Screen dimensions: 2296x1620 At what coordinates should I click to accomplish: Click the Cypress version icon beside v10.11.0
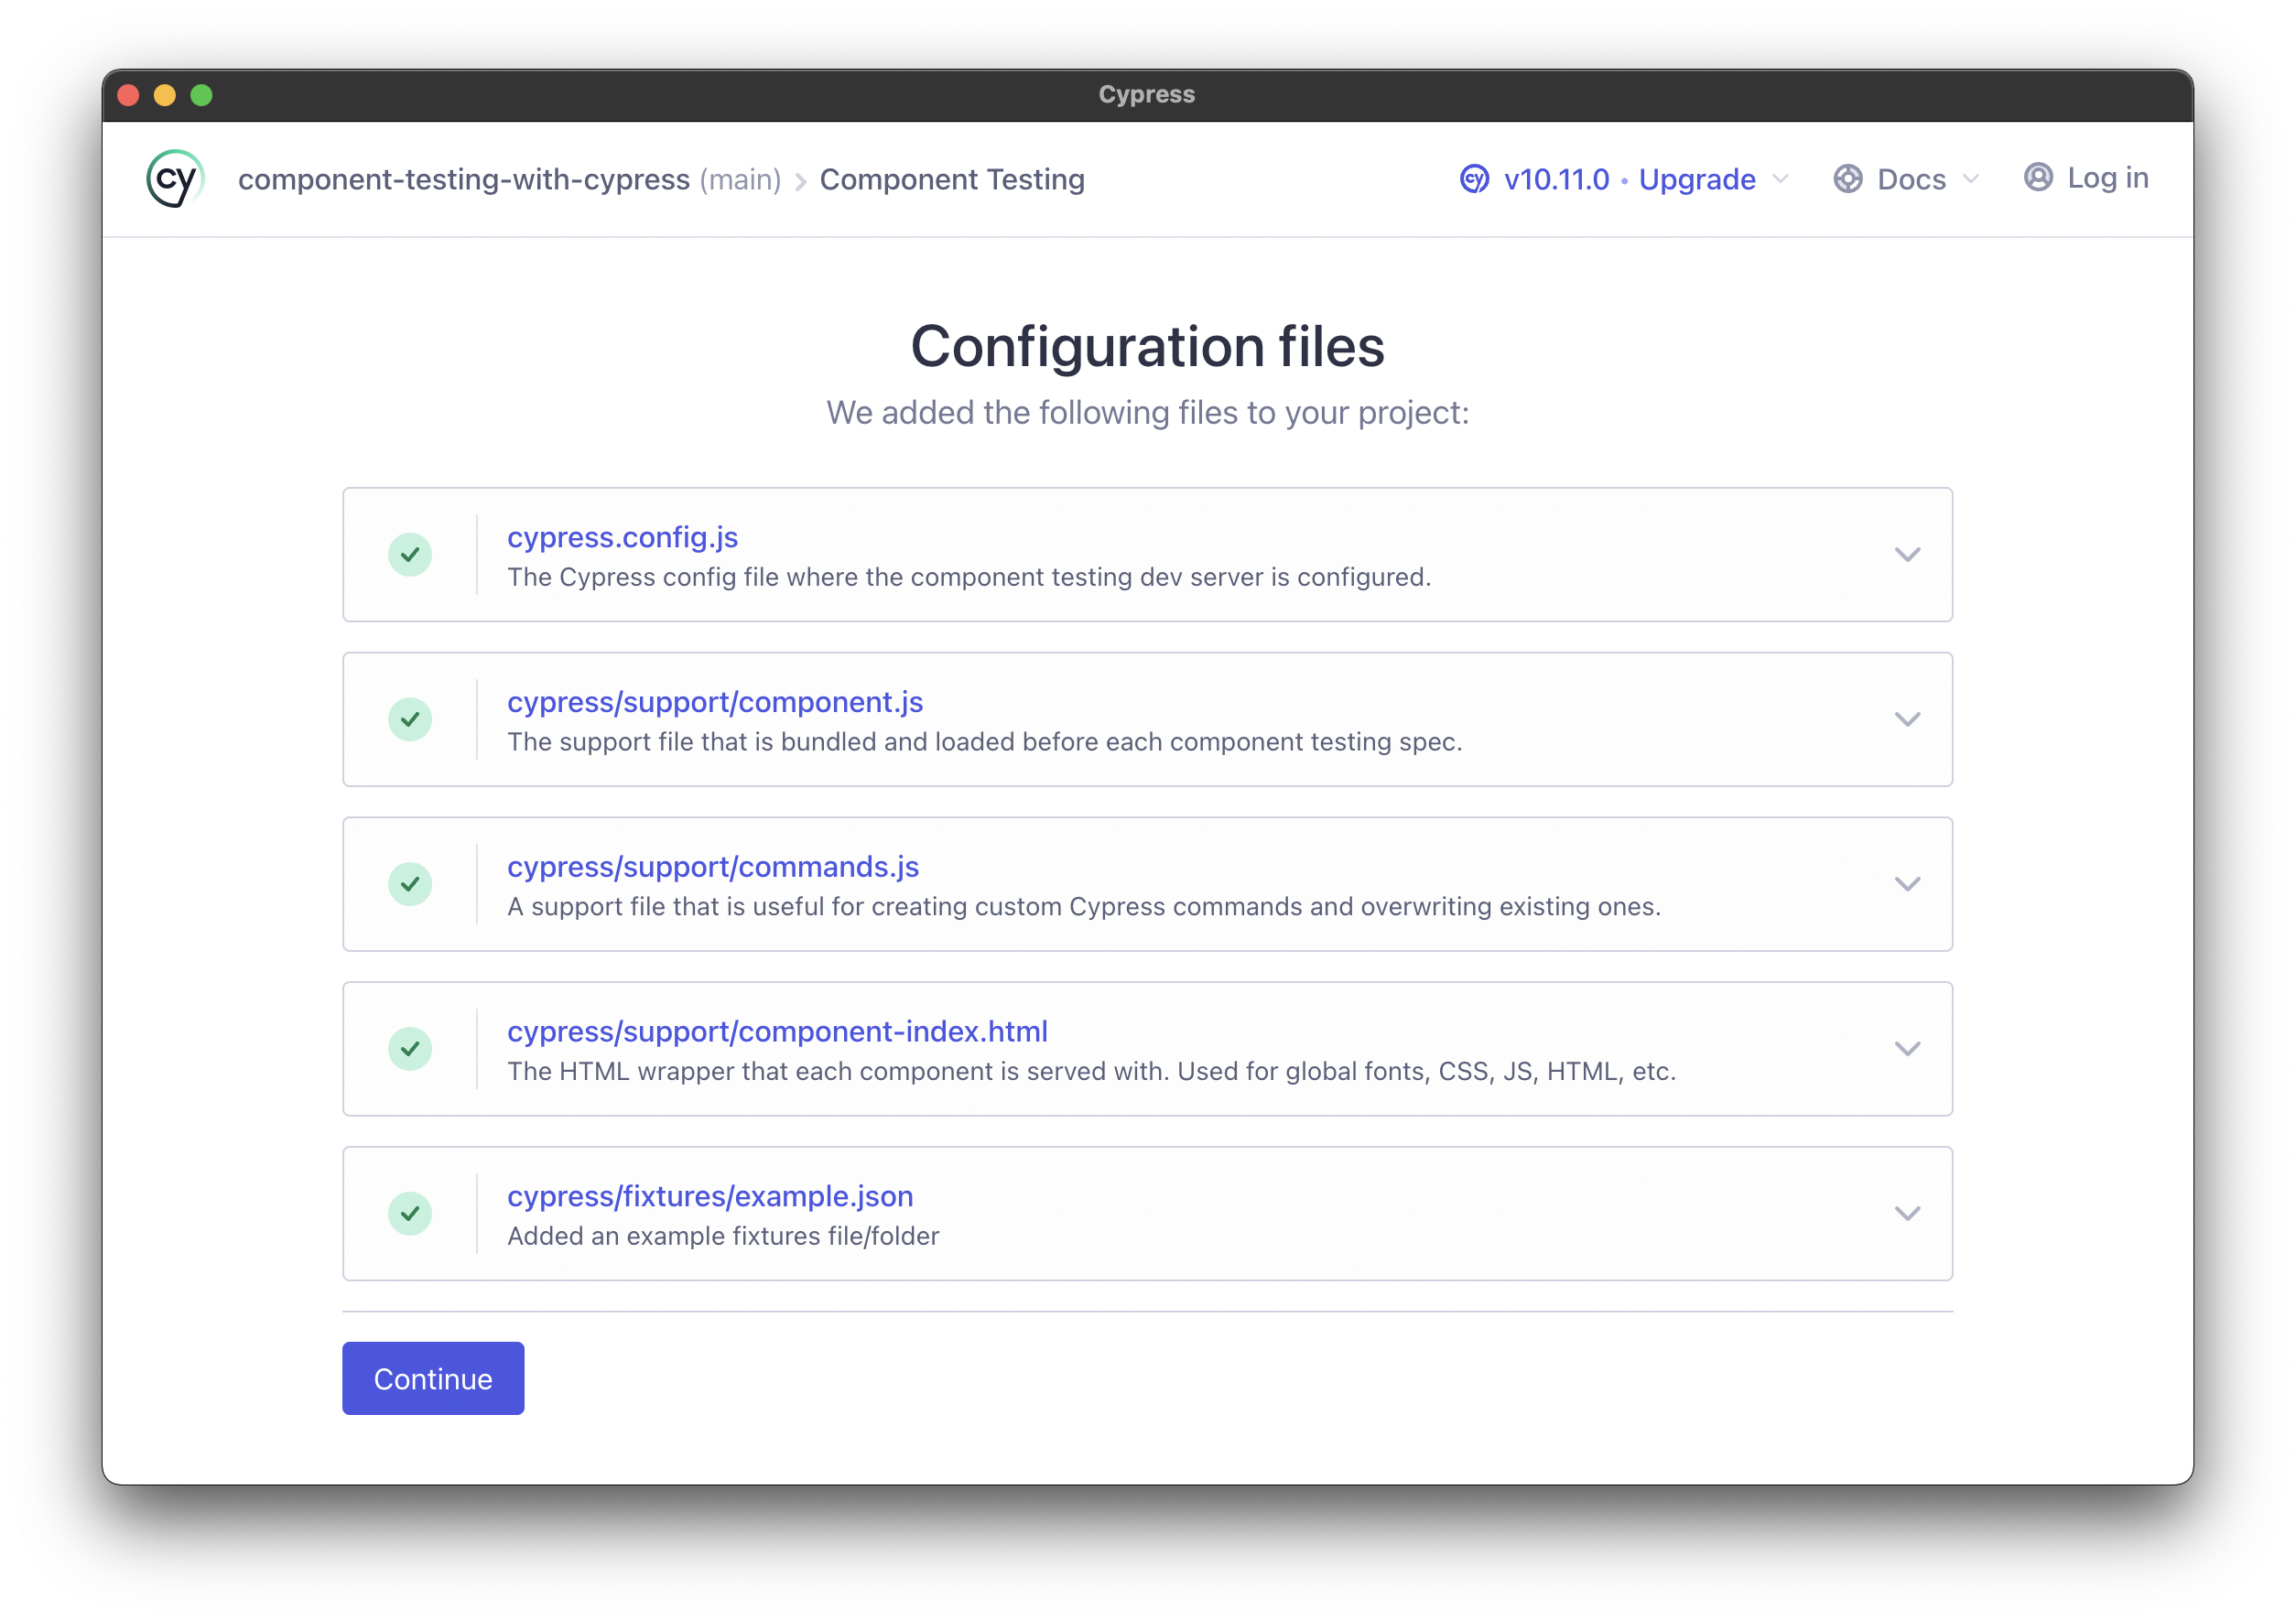(x=1474, y=179)
